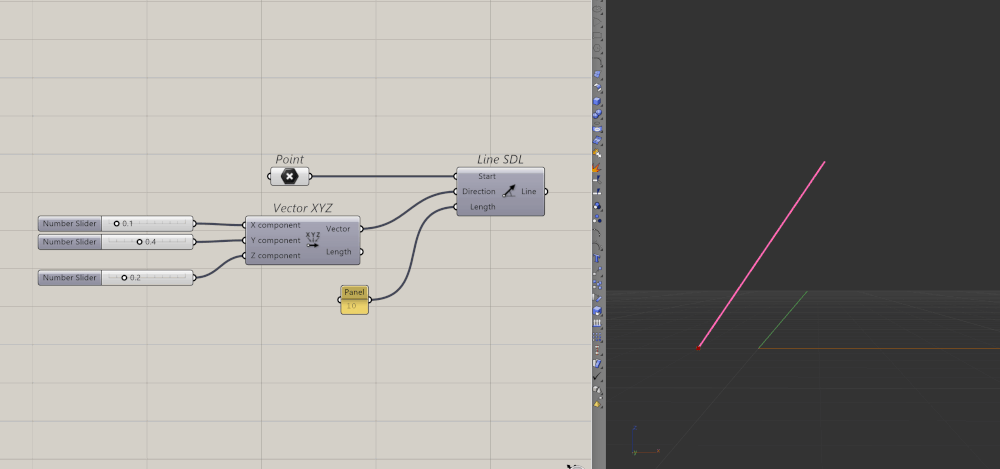Viewport: 1000px width, 469px height.
Task: Click the Line output on Line SDL
Action: click(529, 191)
